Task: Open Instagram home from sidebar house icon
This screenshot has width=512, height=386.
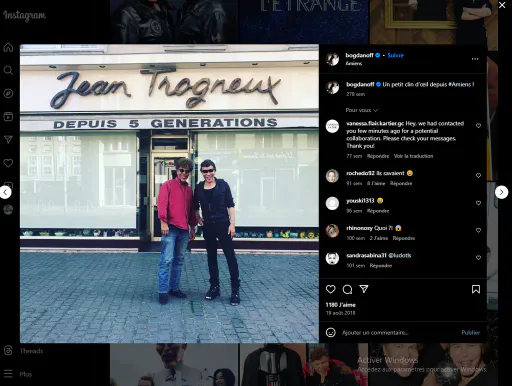Action: (8, 47)
